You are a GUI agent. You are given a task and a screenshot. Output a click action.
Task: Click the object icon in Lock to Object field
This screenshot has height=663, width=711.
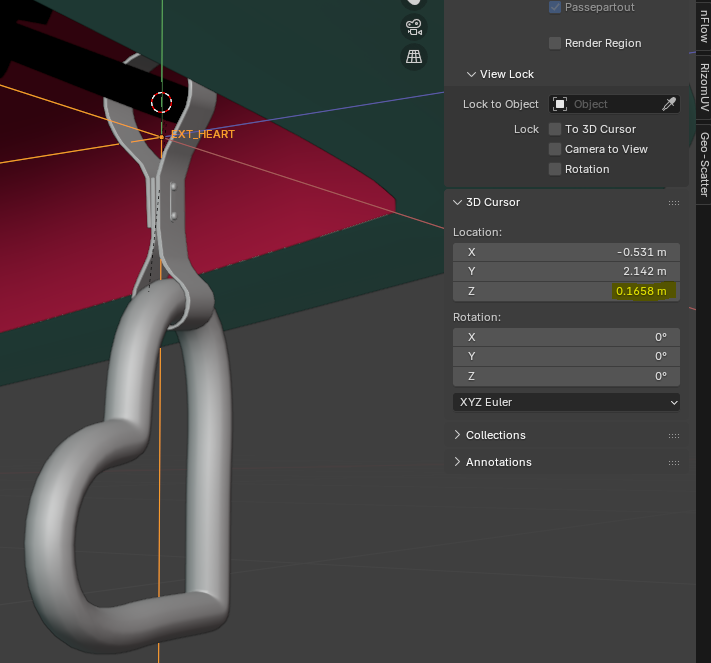tap(561, 104)
